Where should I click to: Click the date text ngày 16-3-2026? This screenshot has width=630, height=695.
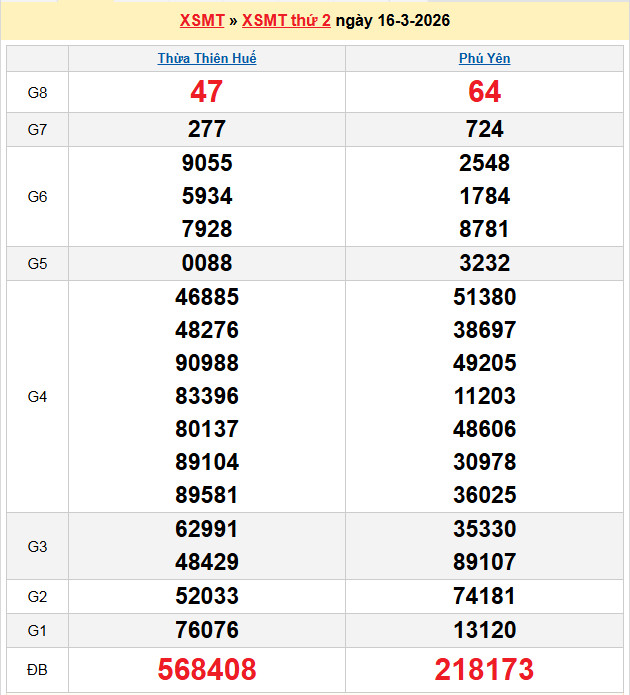point(392,20)
